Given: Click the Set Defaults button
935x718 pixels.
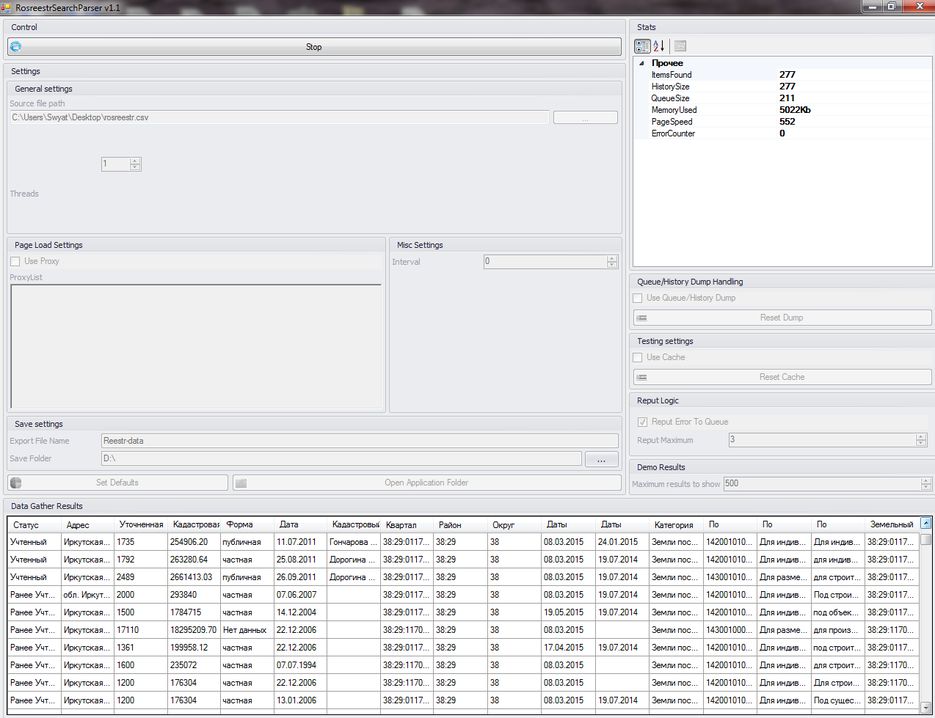Looking at the screenshot, I should click(x=117, y=482).
